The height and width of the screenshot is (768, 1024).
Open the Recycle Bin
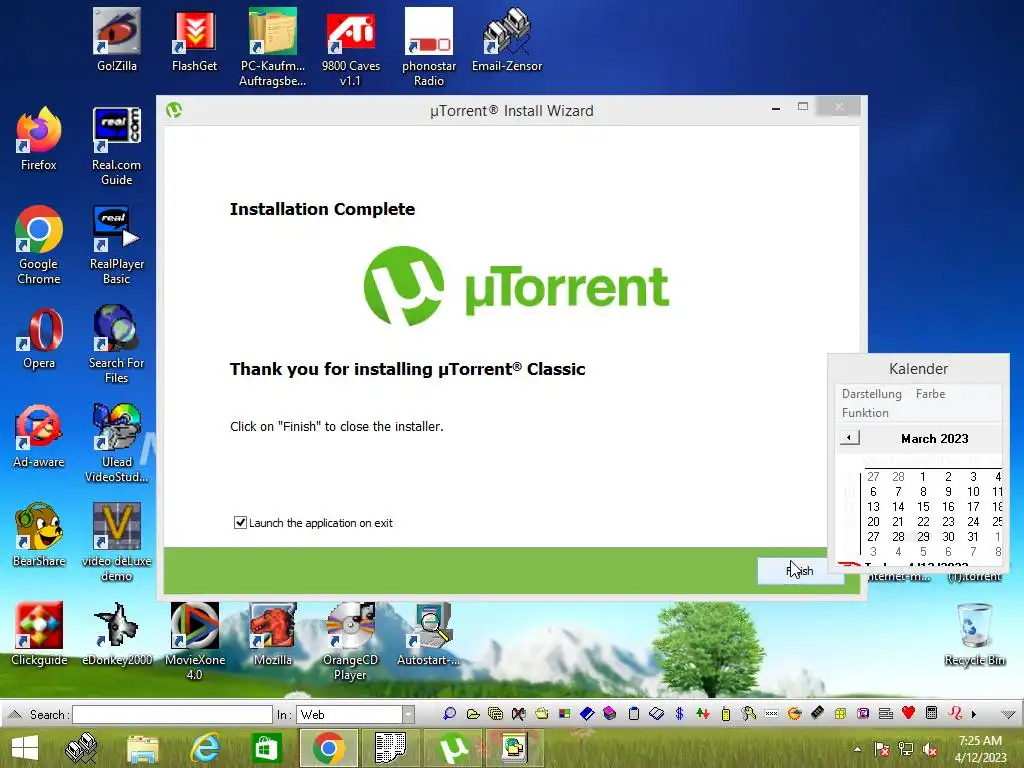975,635
